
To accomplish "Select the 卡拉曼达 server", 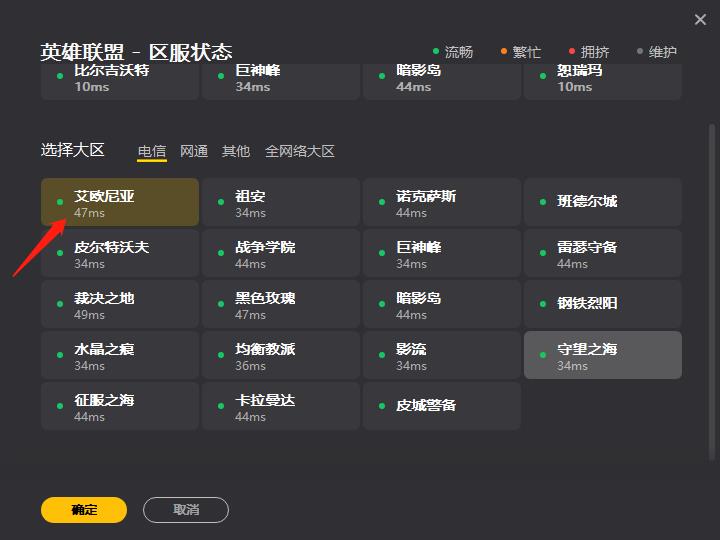I will (x=281, y=406).
